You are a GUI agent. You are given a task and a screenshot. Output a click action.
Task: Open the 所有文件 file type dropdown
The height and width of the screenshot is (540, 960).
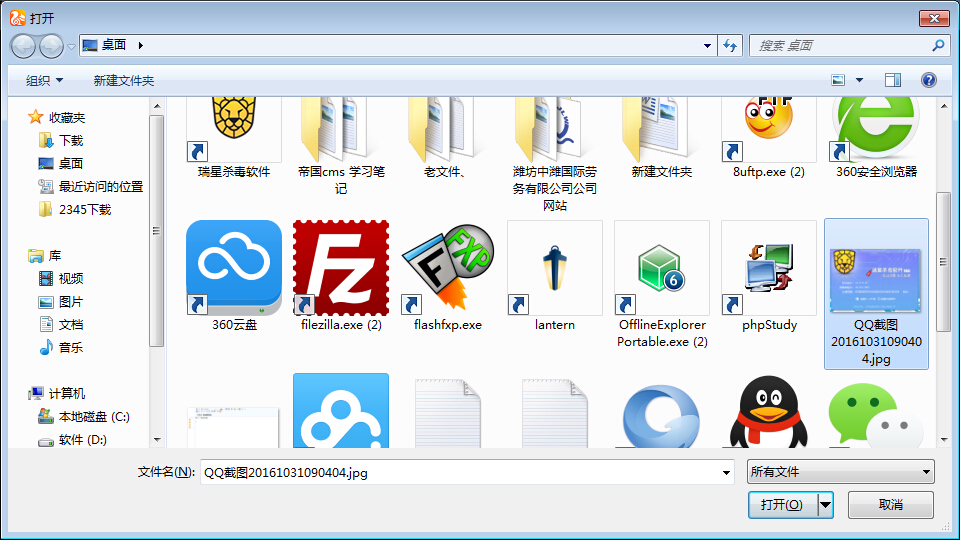[841, 472]
